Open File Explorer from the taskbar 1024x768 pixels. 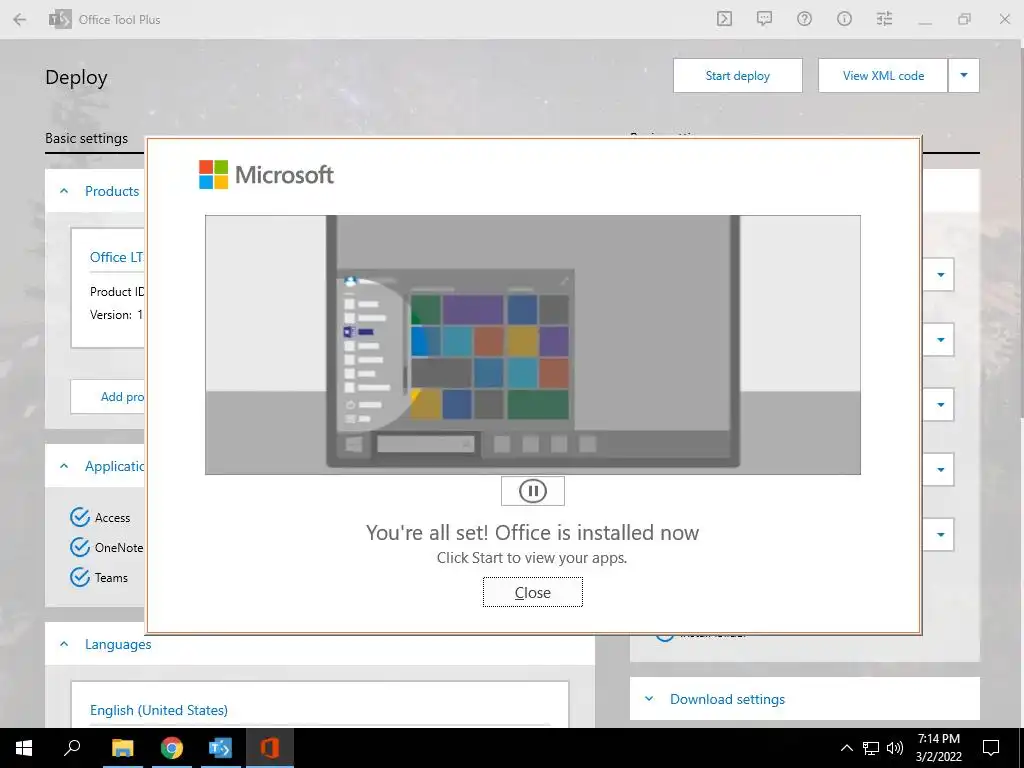(122, 748)
